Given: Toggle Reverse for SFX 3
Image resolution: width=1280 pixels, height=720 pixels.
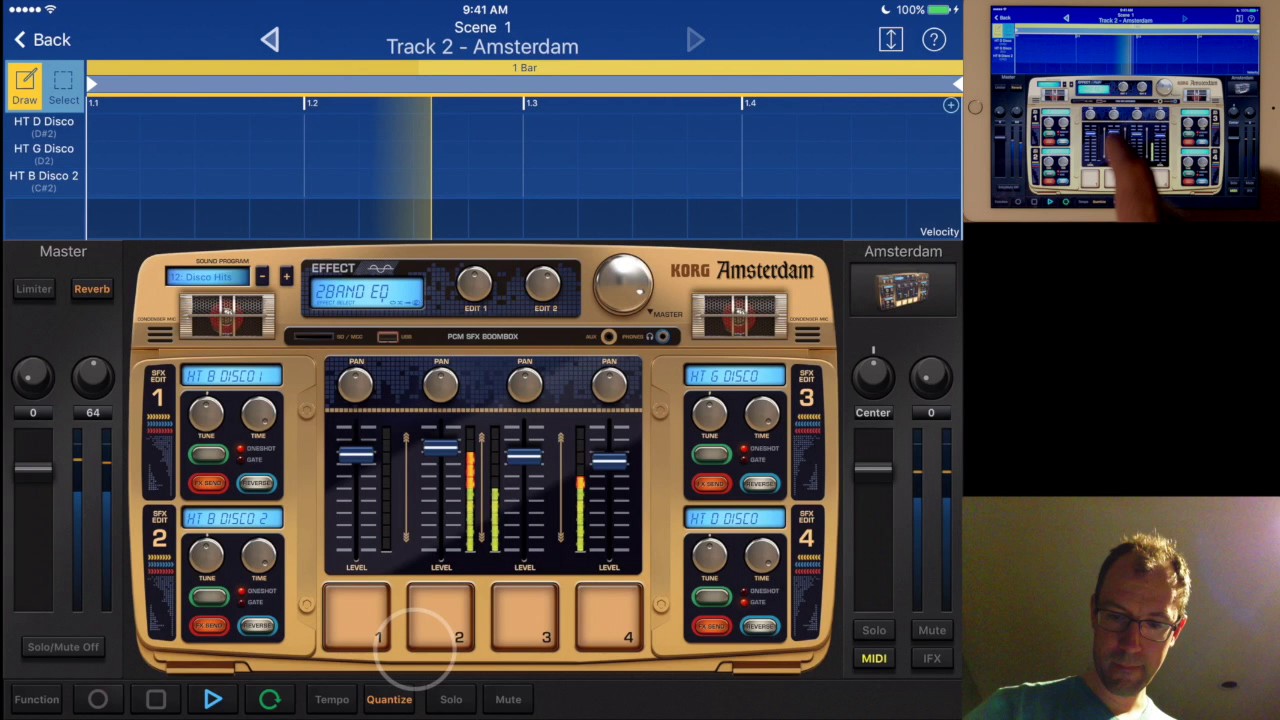Looking at the screenshot, I should pyautogui.click(x=760, y=484).
